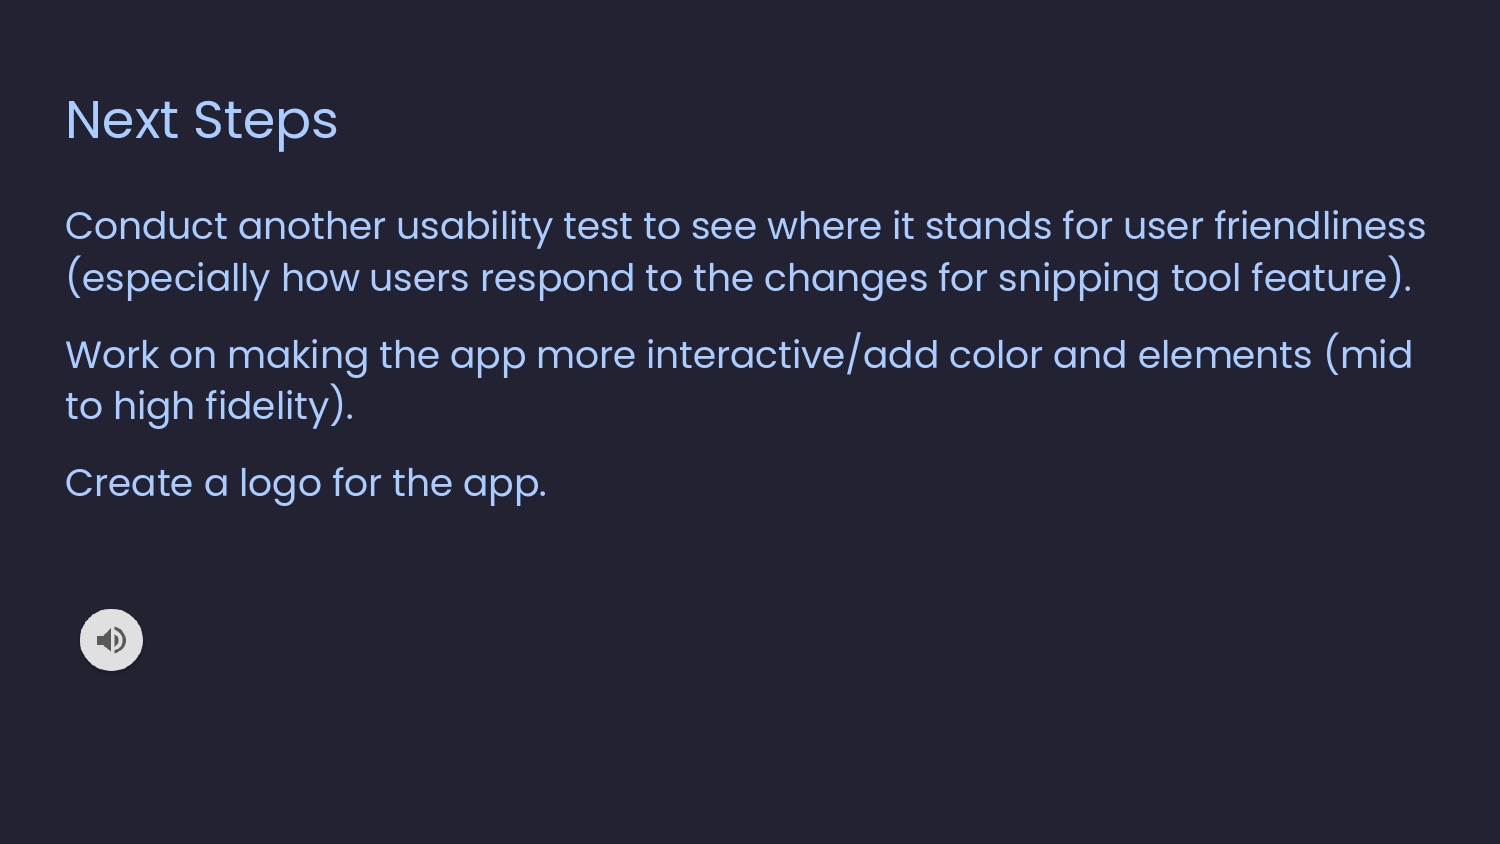The width and height of the screenshot is (1500, 844).
Task: Click the word "friendliness" in first paragraph
Action: (x=1319, y=227)
